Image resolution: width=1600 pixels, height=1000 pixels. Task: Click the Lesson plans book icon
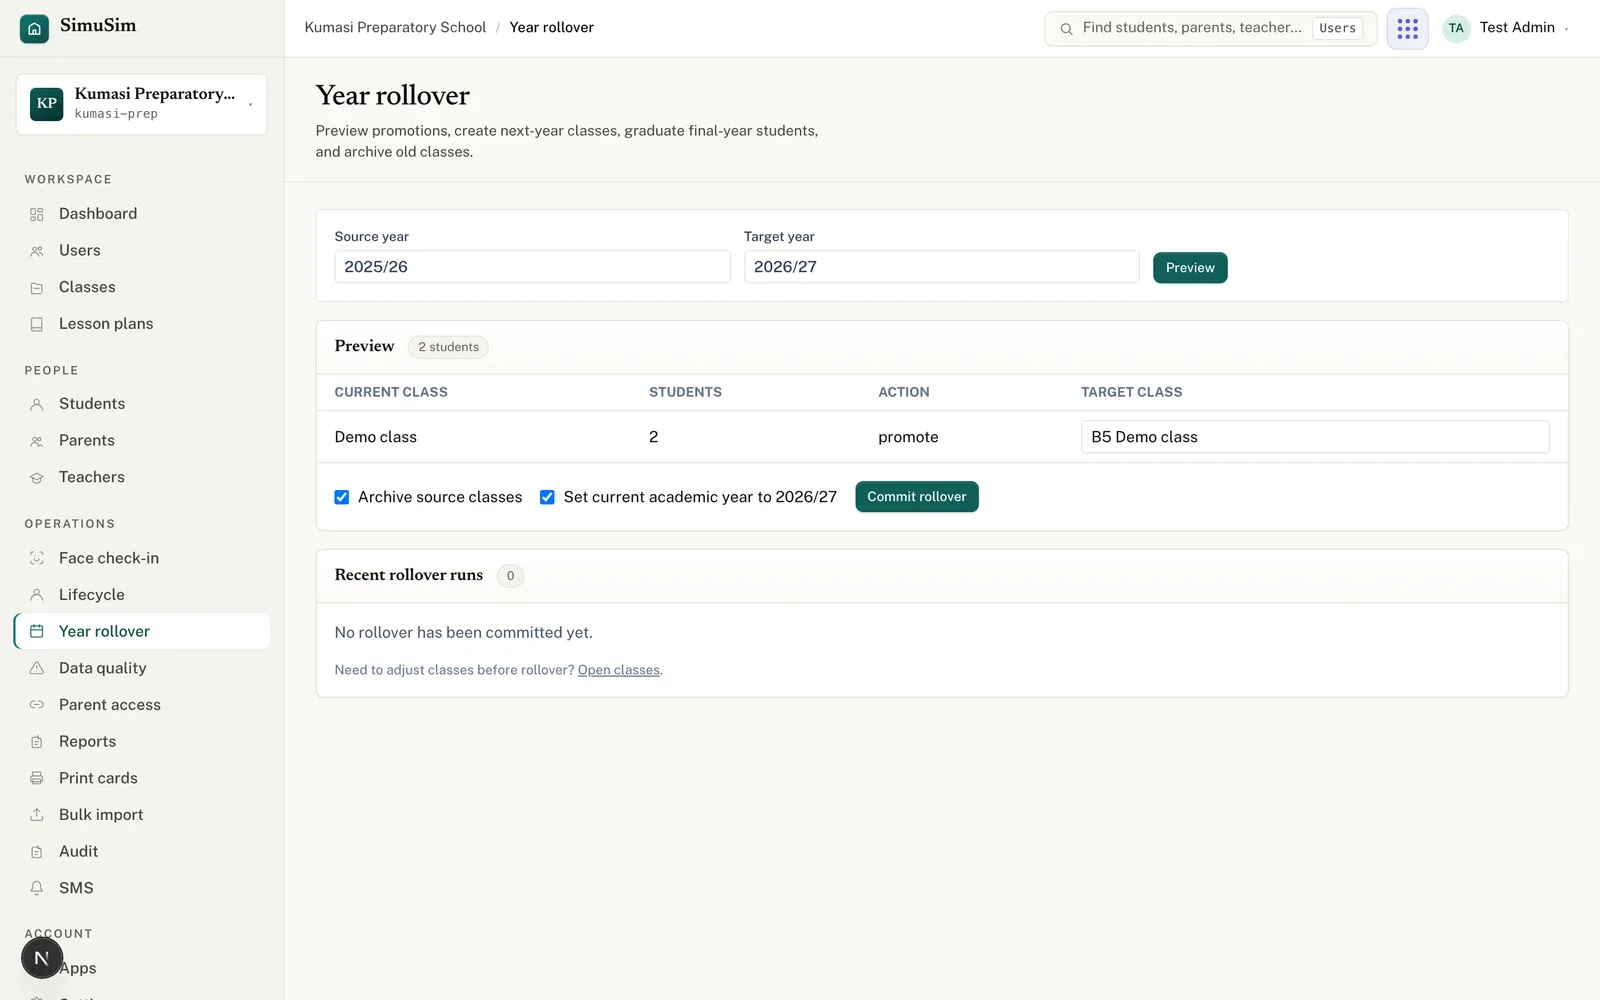37,324
